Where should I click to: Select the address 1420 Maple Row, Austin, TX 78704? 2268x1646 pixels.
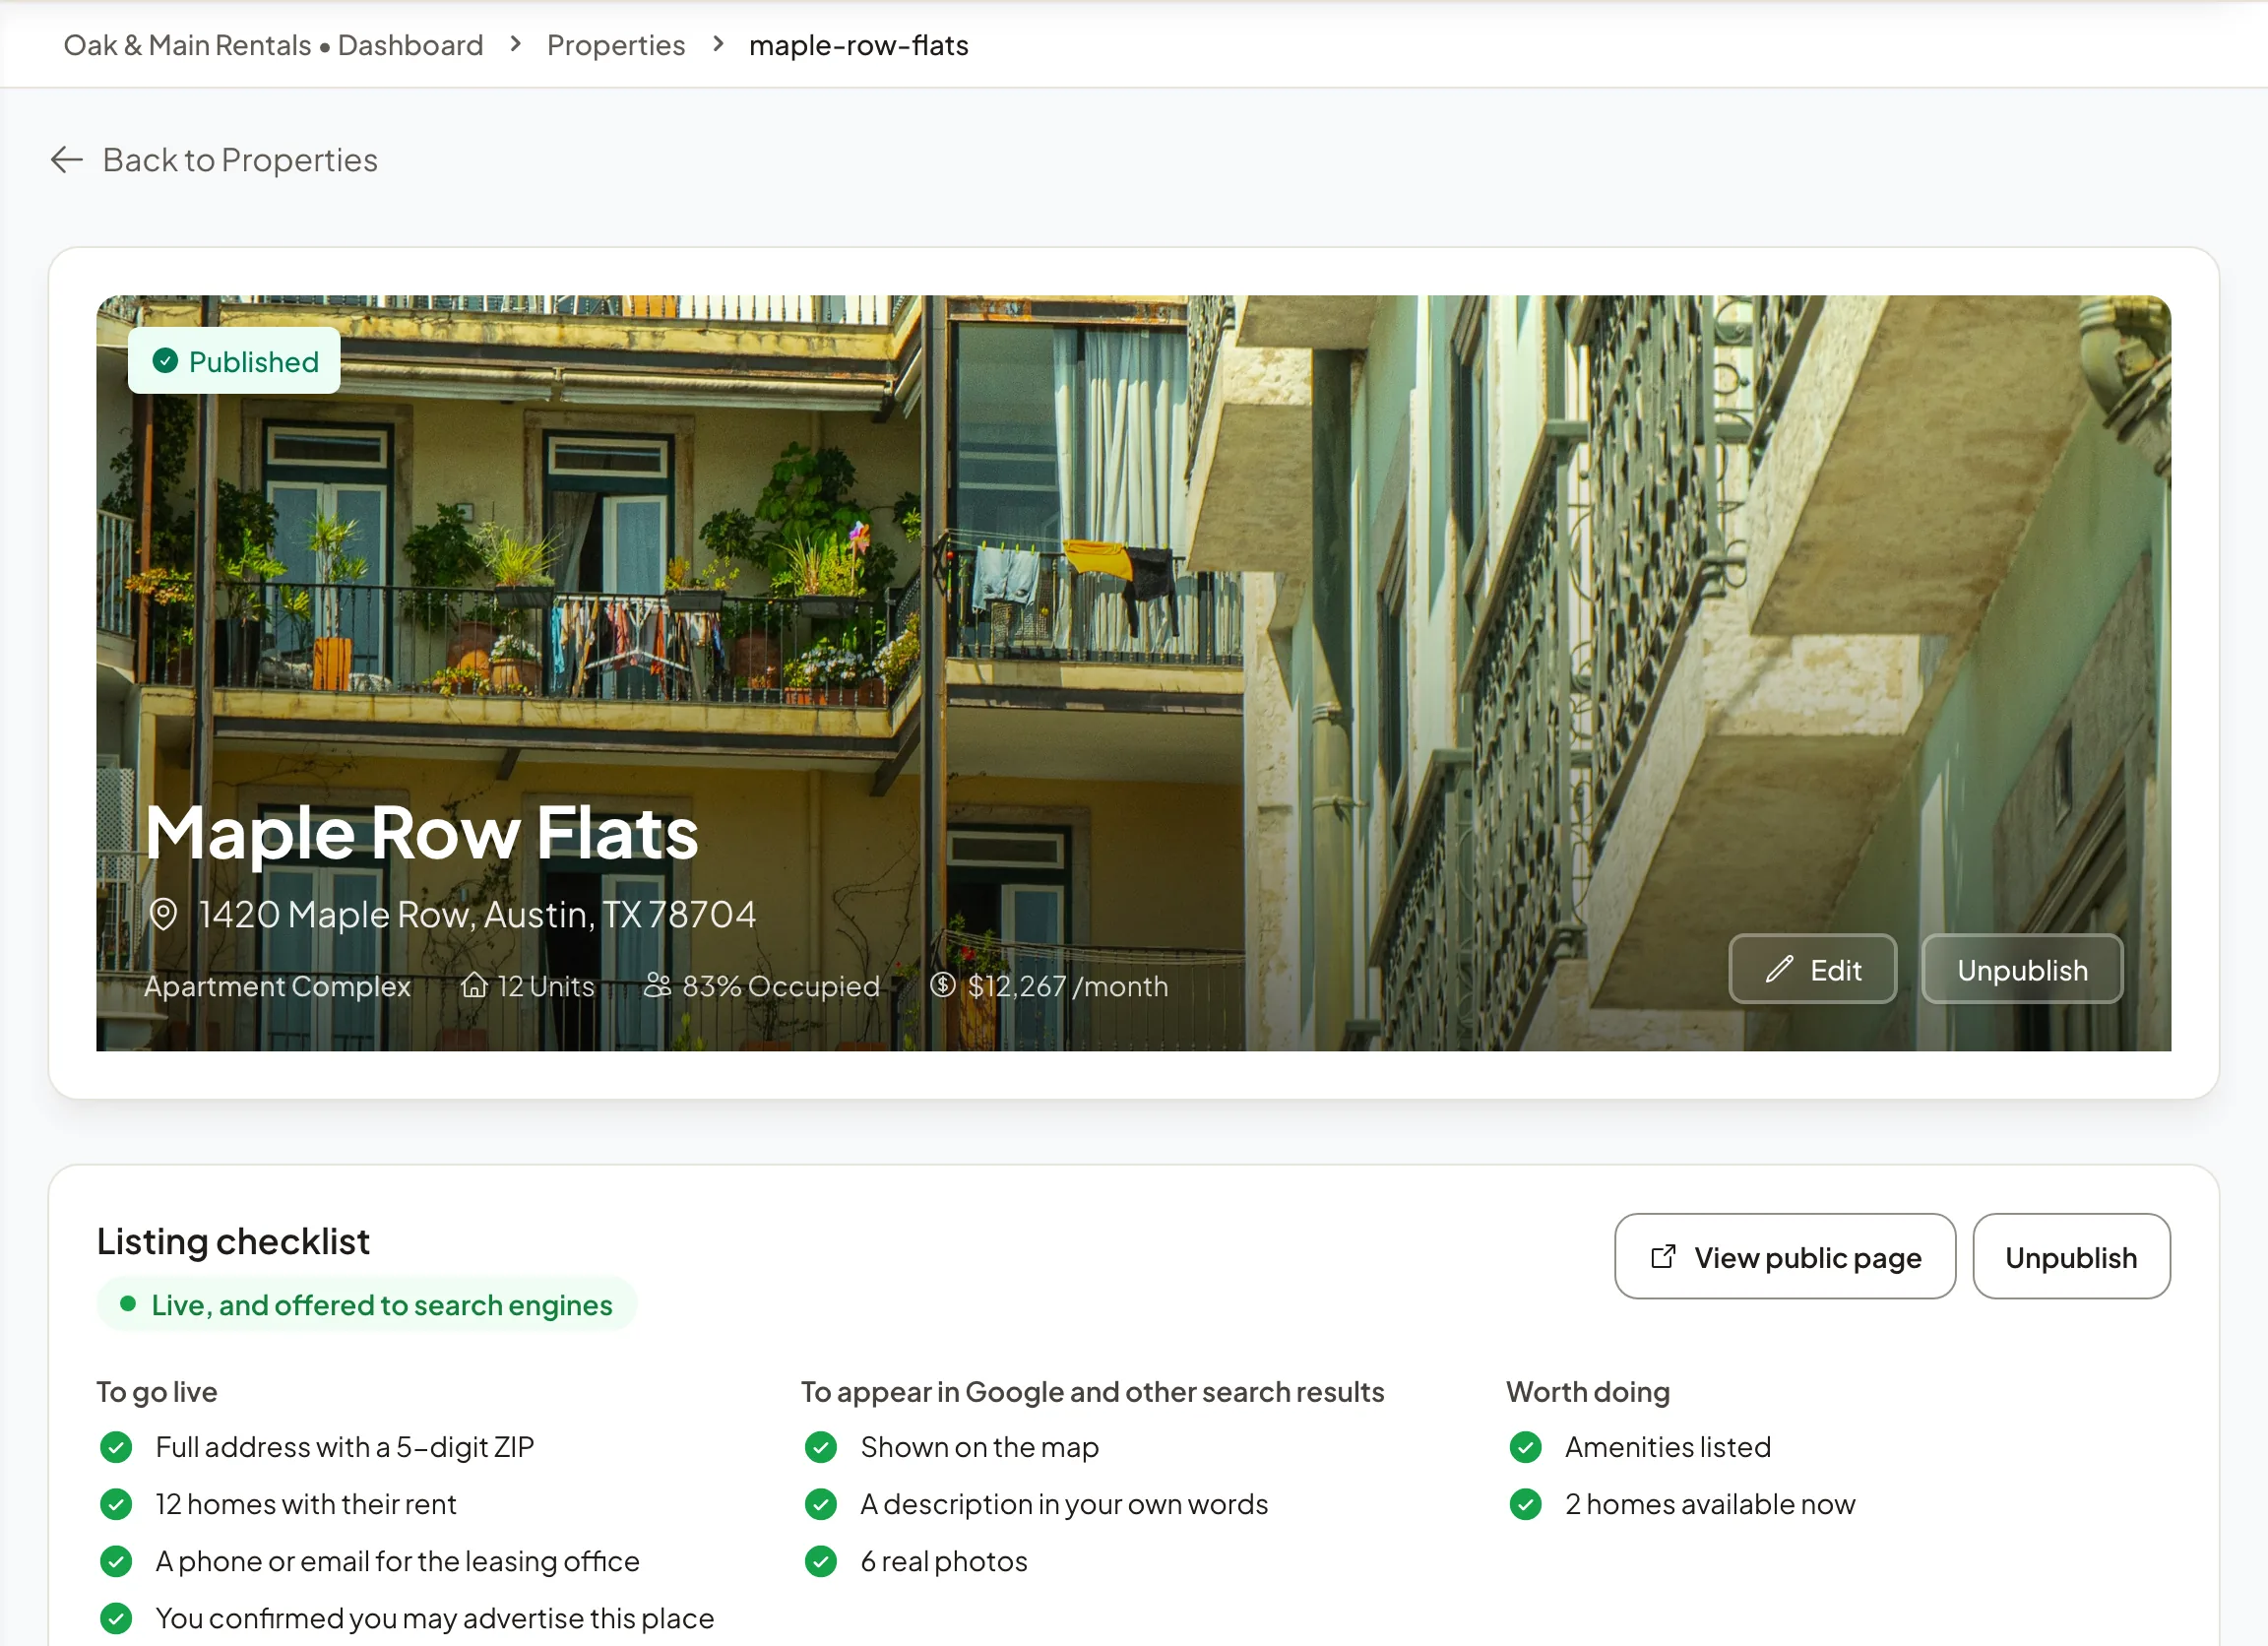pyautogui.click(x=477, y=914)
